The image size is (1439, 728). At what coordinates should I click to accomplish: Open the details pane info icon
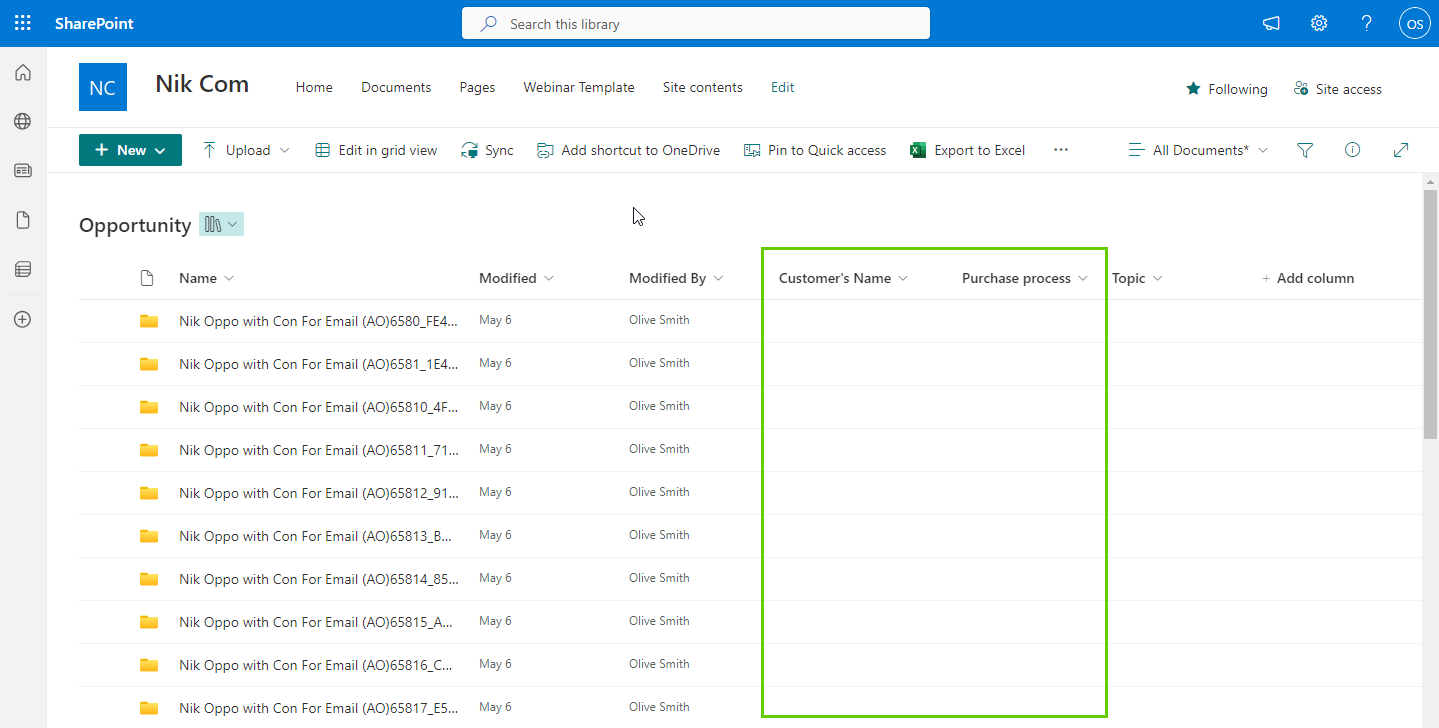pos(1353,150)
